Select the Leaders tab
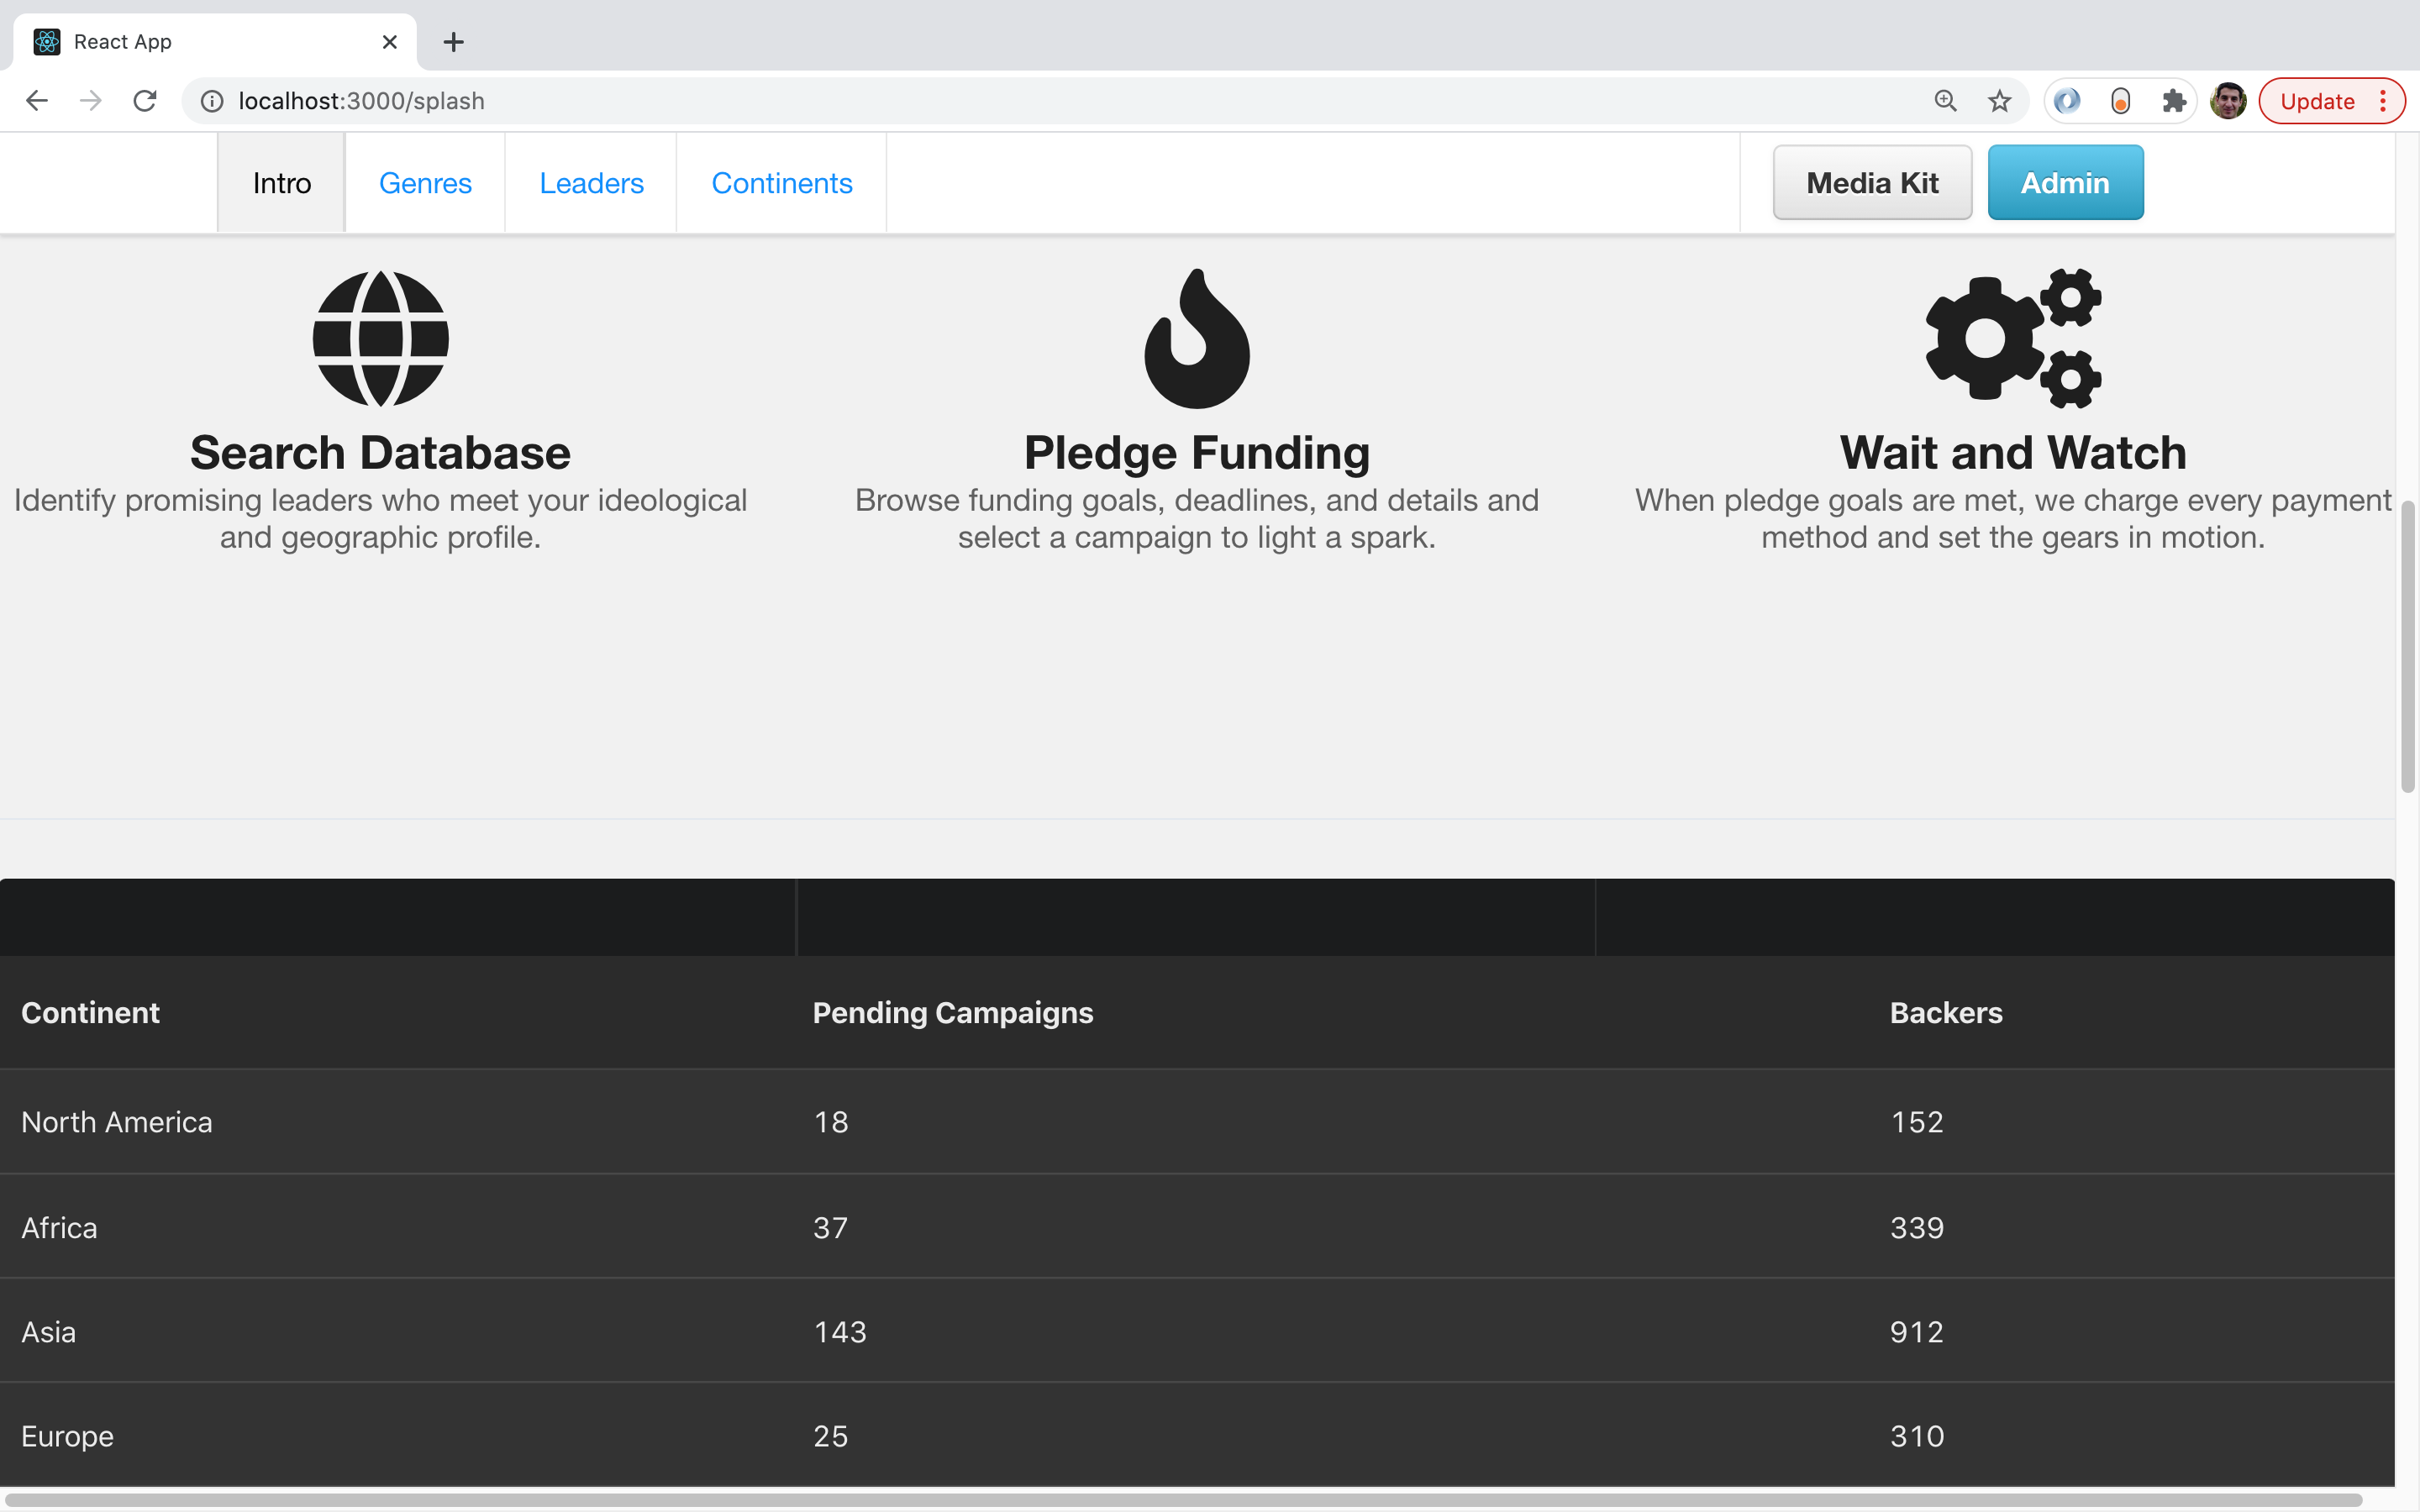The height and width of the screenshot is (1512, 2420). [591, 182]
